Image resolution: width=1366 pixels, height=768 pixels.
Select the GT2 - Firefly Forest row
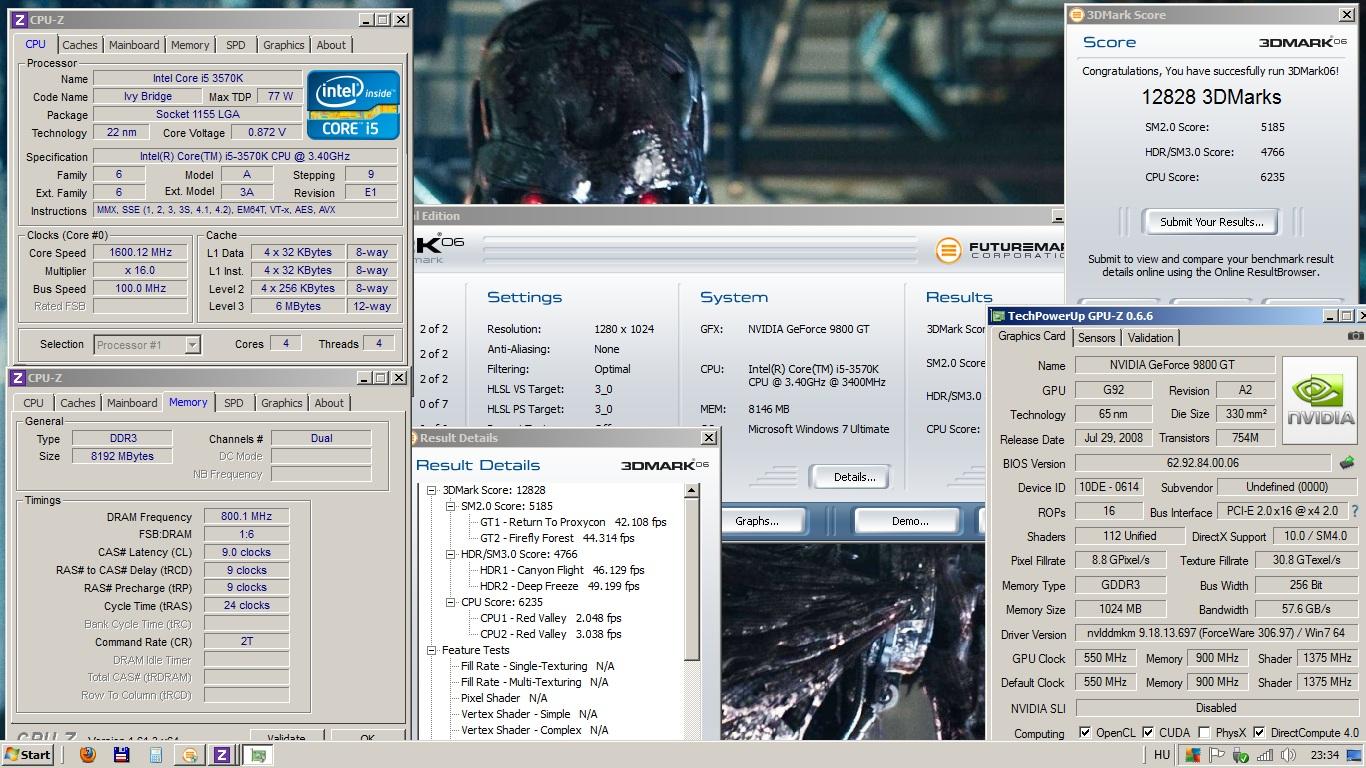pos(557,538)
